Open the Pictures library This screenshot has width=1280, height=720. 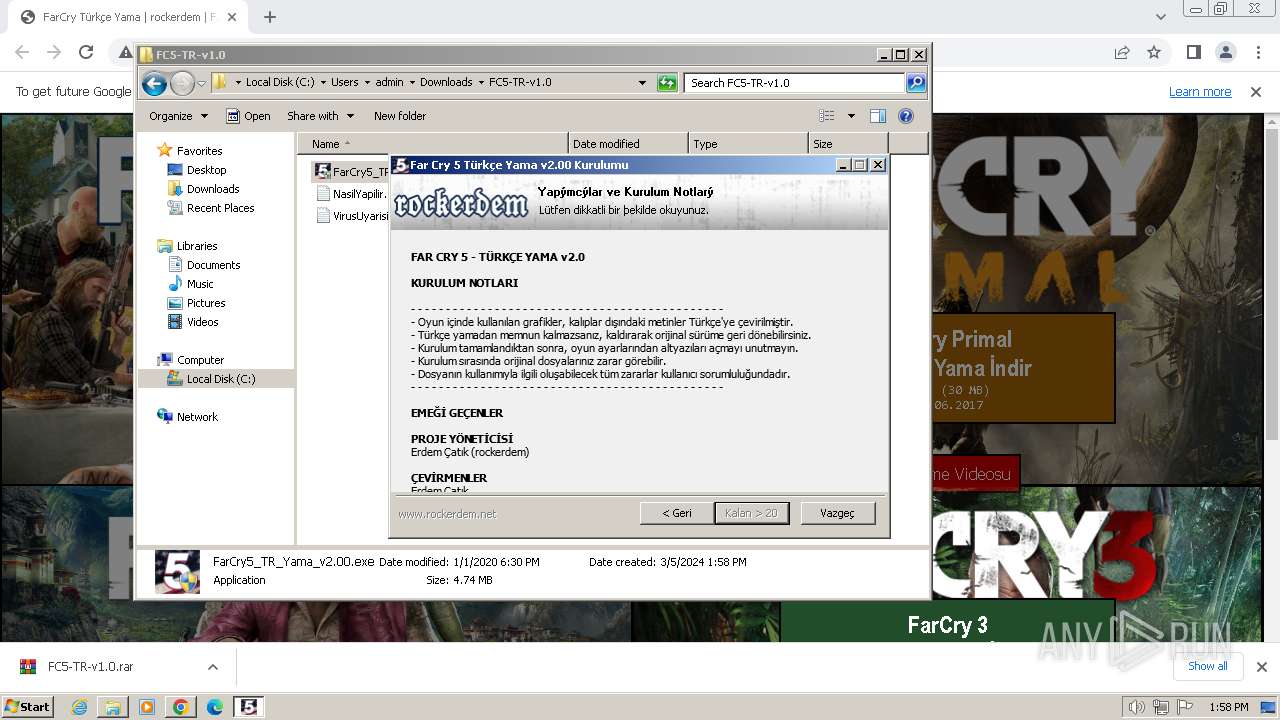206,303
